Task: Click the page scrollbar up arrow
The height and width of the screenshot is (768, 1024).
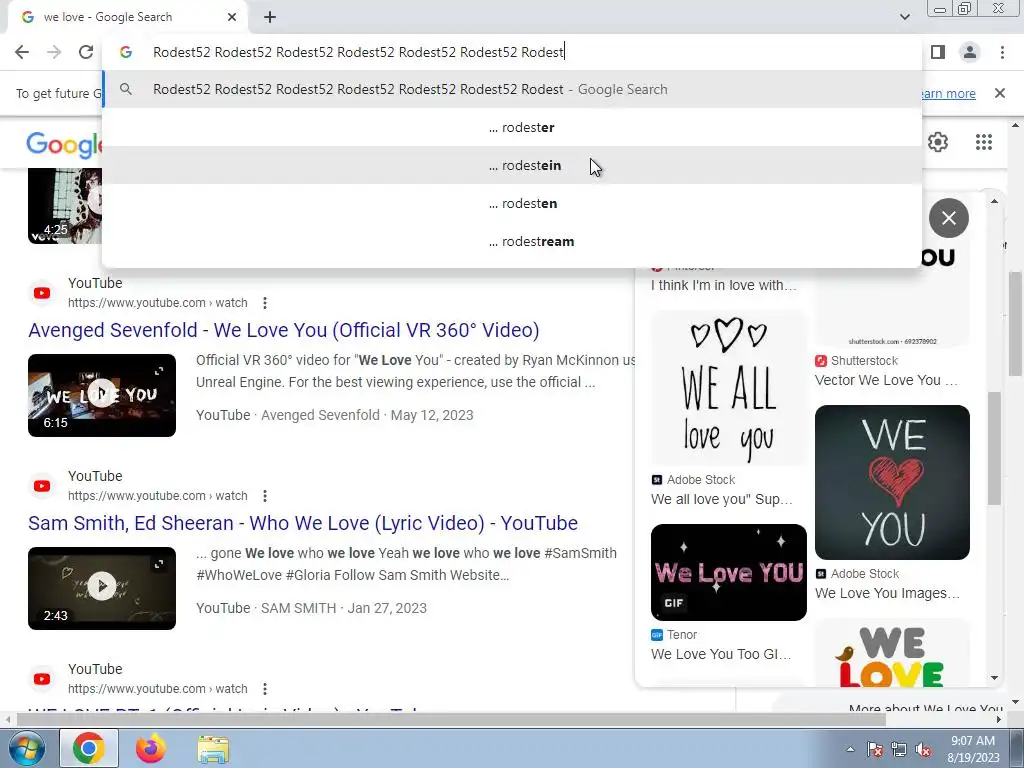Action: 1016,125
